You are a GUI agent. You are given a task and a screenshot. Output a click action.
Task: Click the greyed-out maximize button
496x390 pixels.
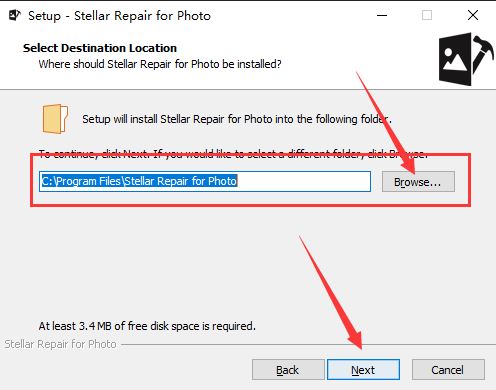(427, 15)
